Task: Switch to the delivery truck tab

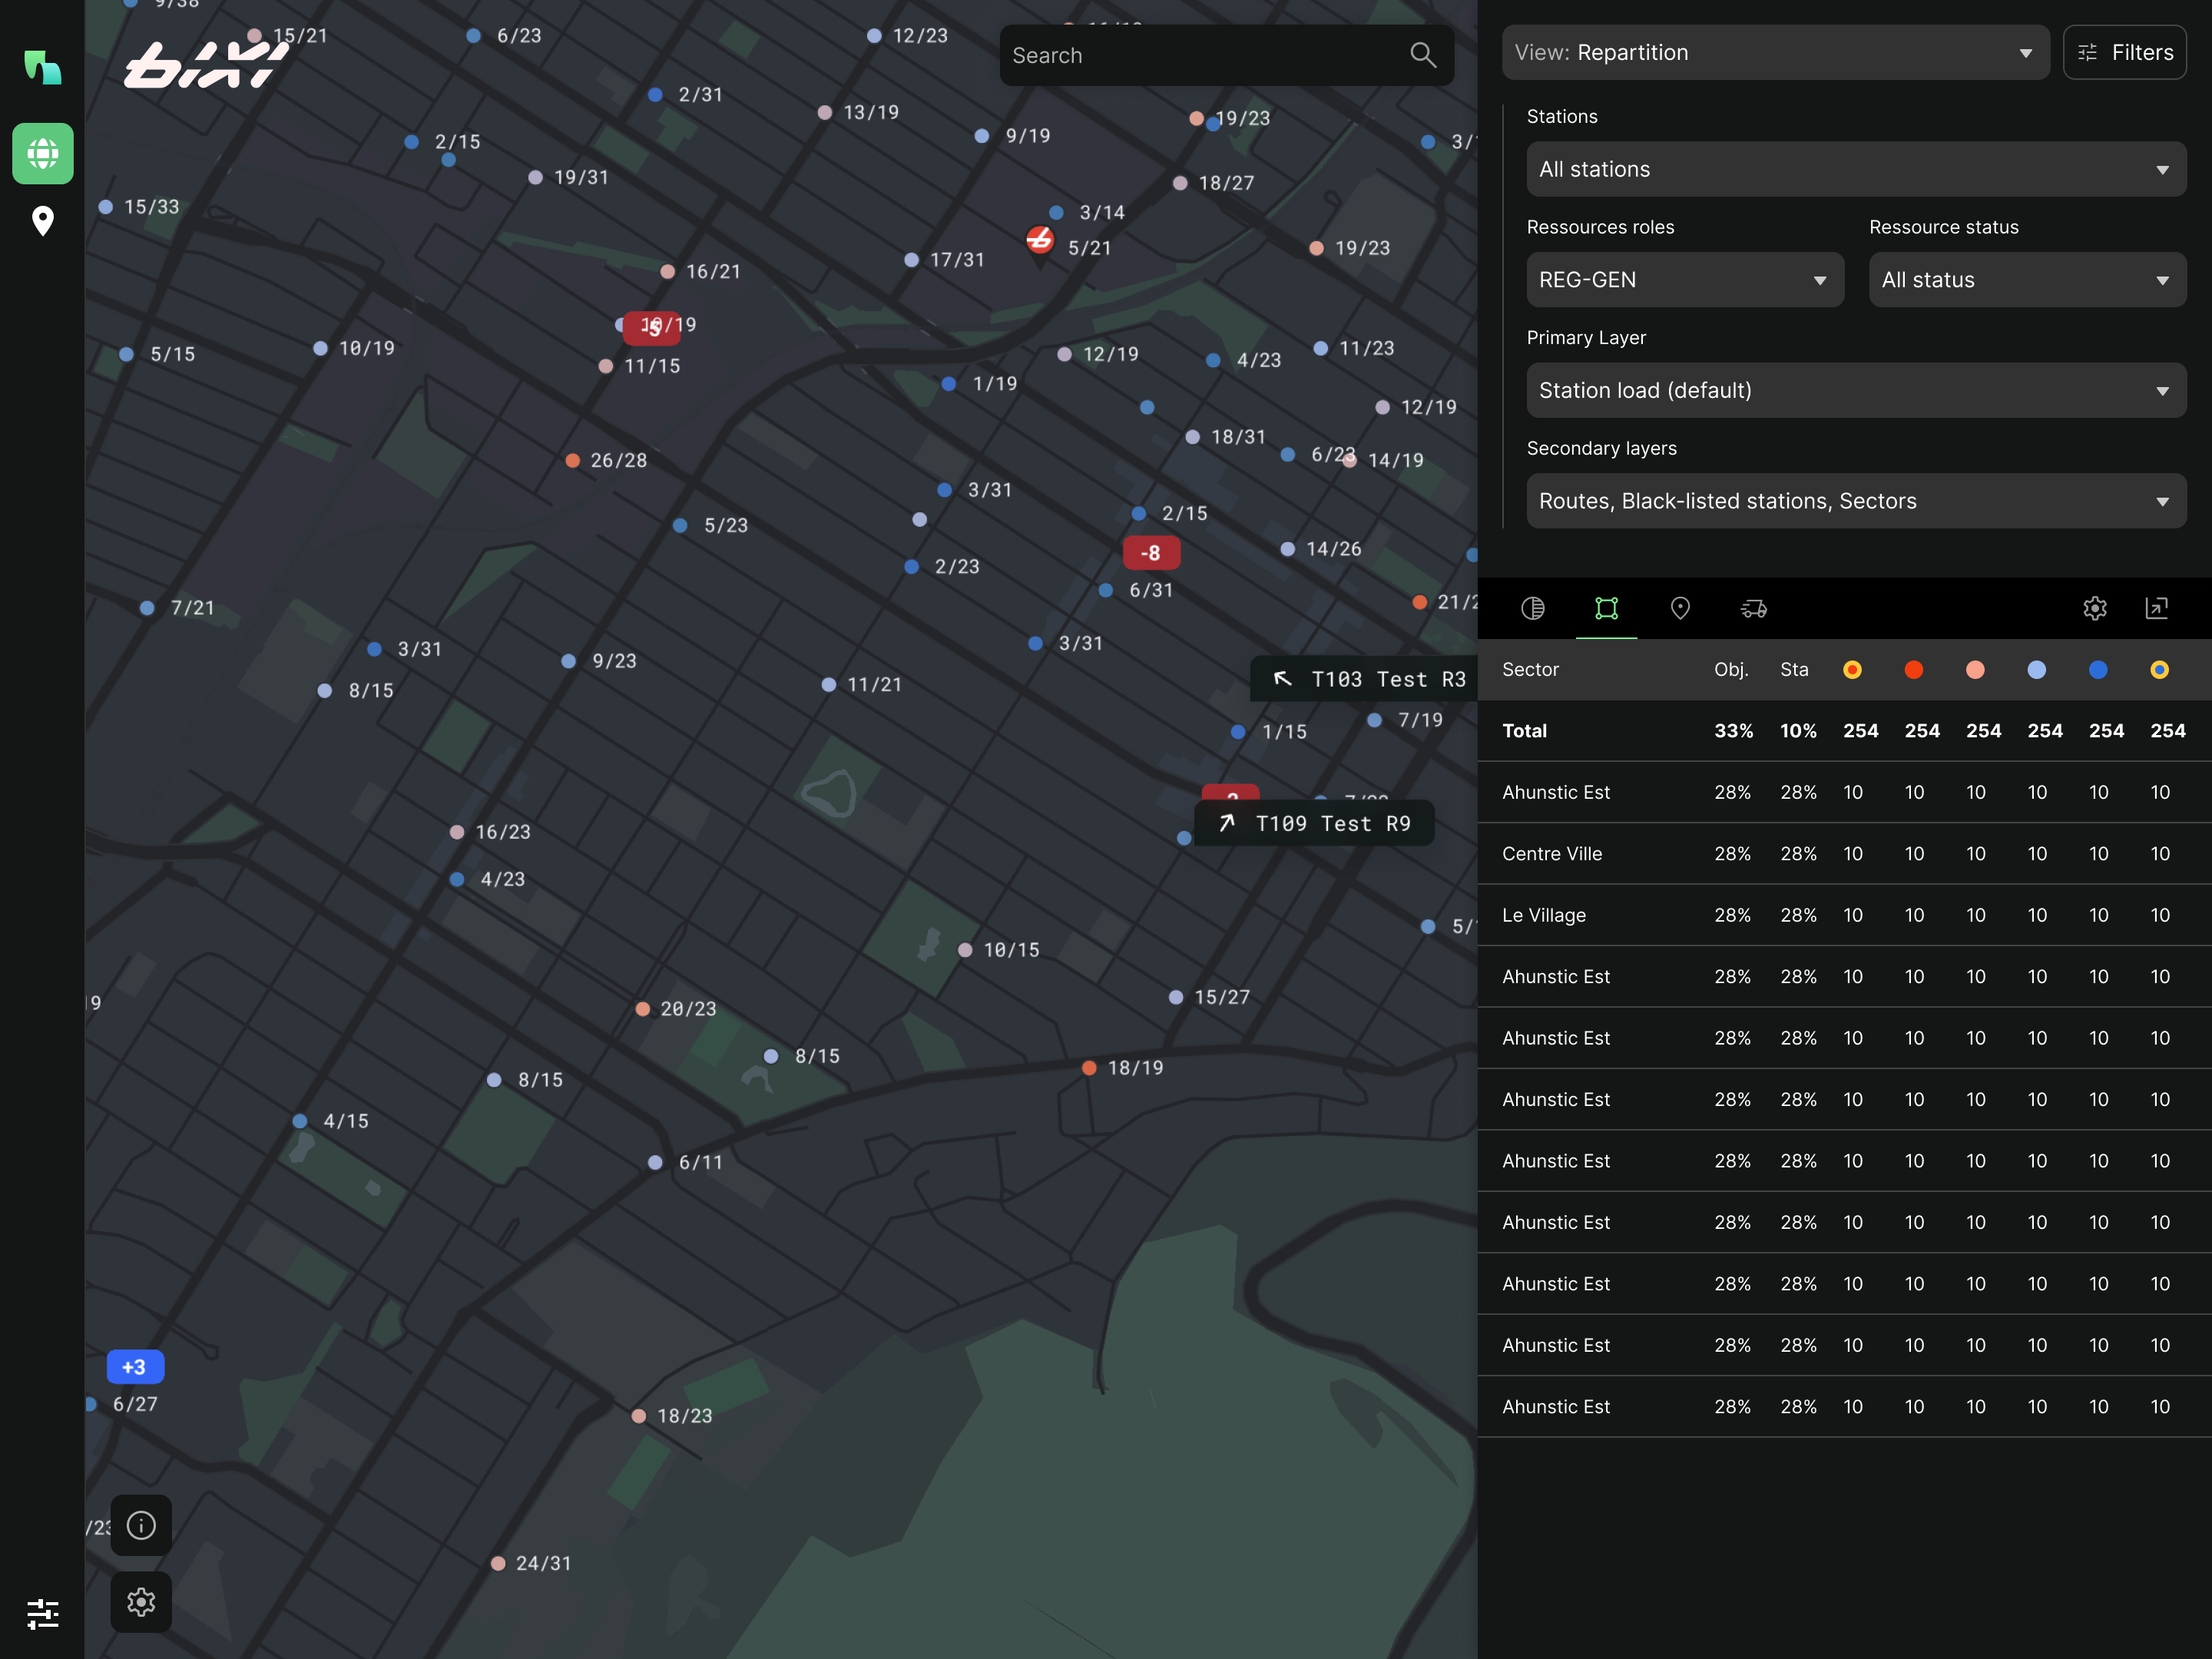Action: tap(1753, 608)
